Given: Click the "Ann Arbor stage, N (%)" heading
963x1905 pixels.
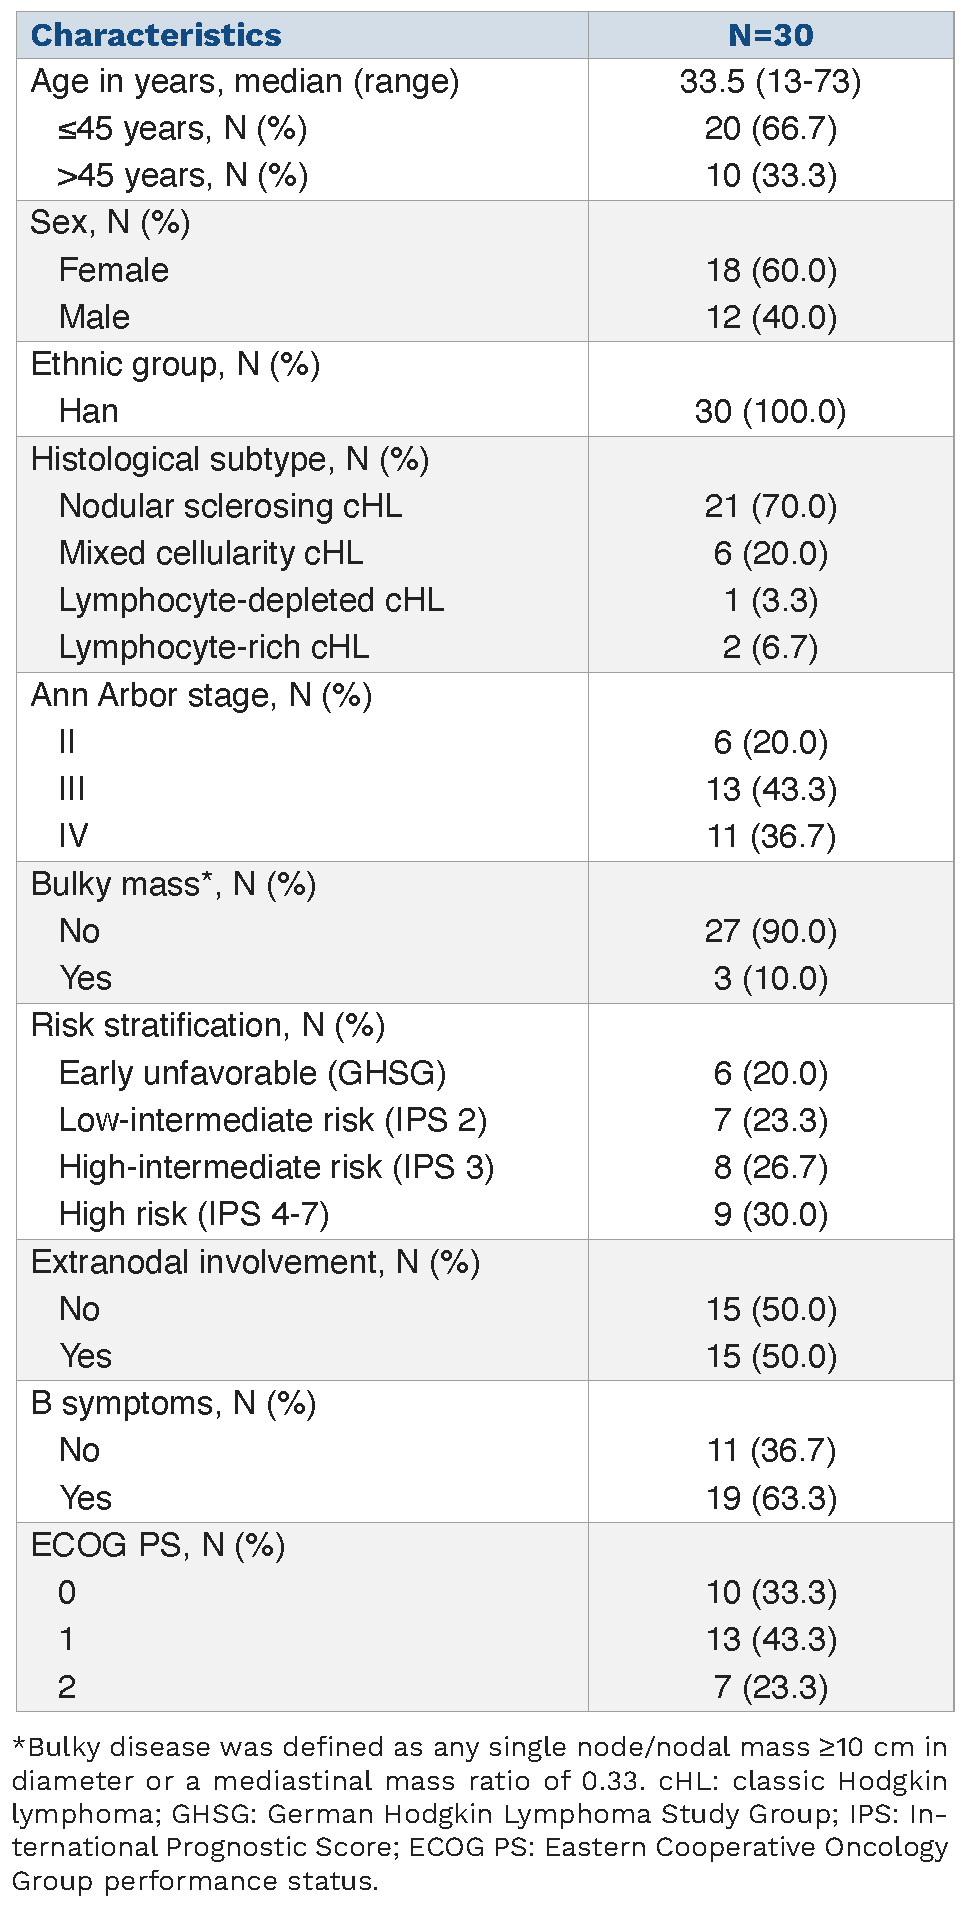Looking at the screenshot, I should pos(201,695).
